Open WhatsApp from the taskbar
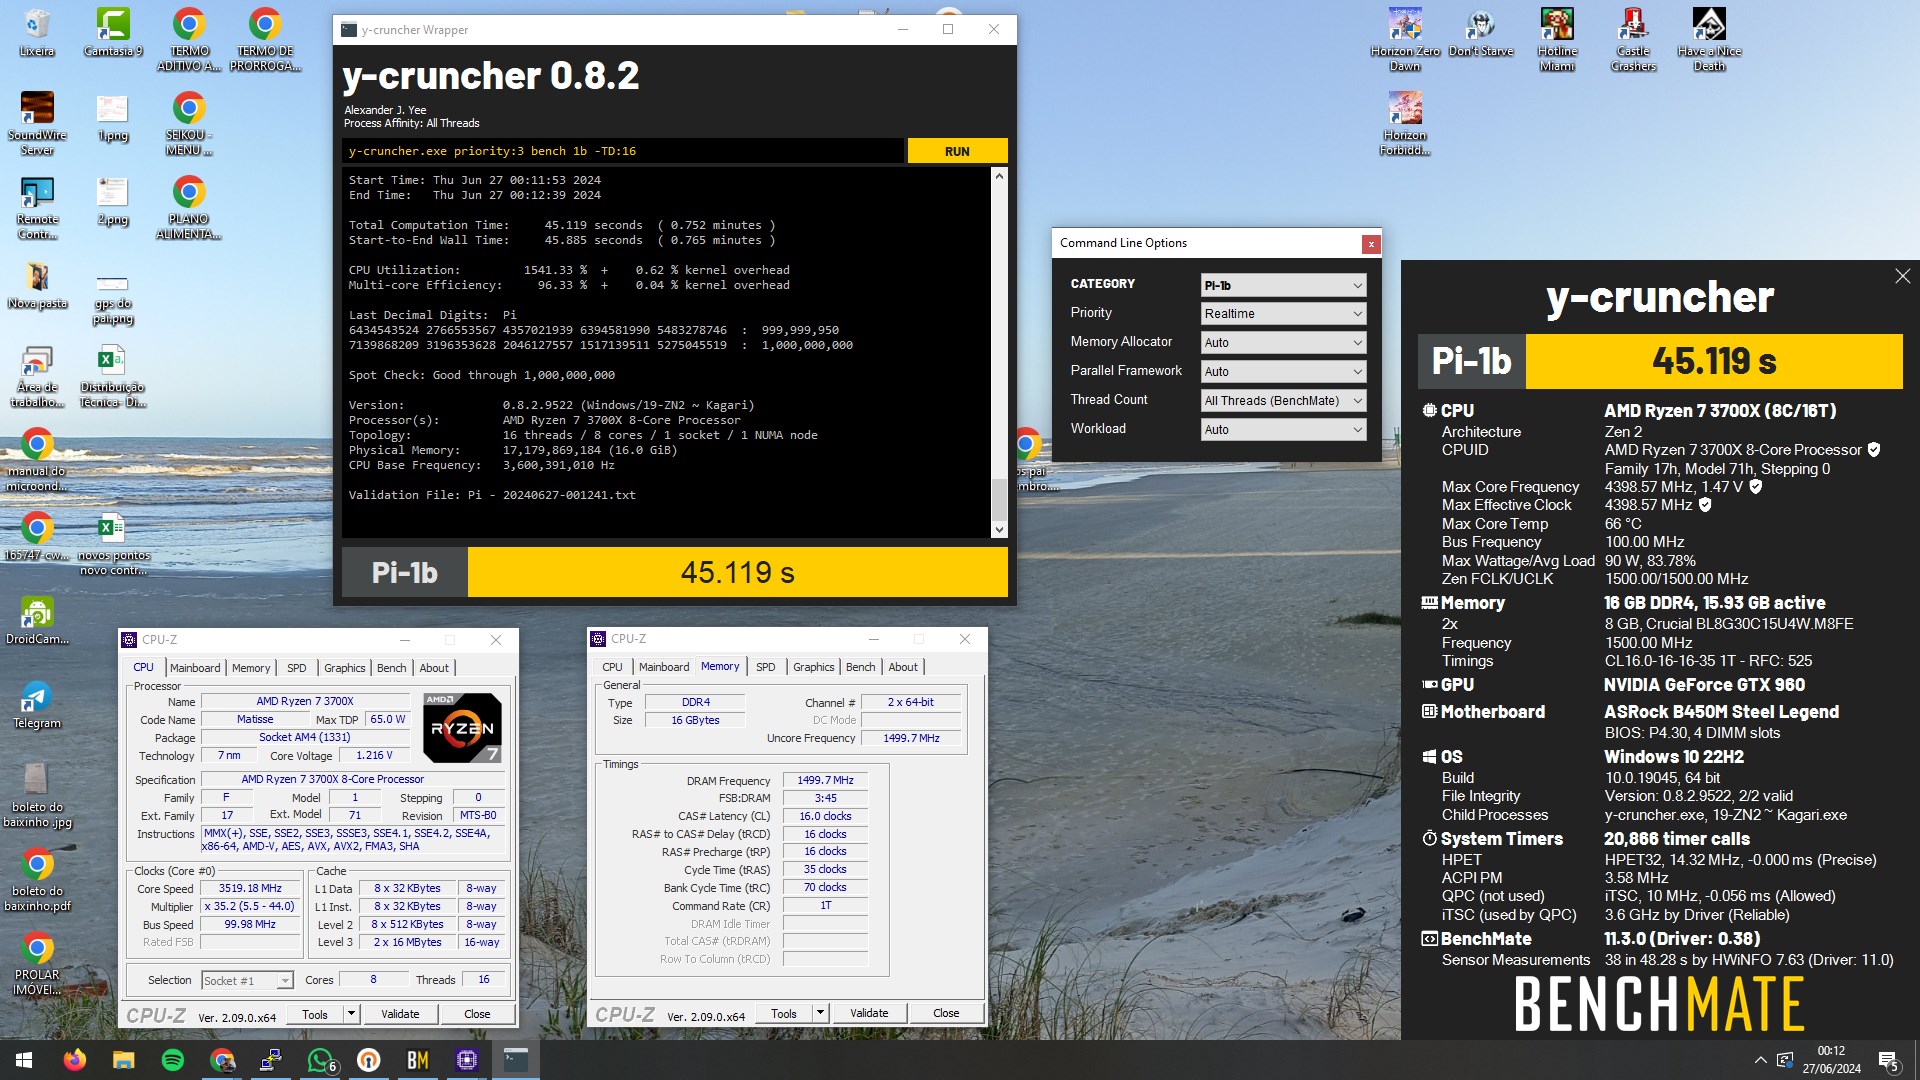Image resolution: width=1920 pixels, height=1080 pixels. (320, 1060)
